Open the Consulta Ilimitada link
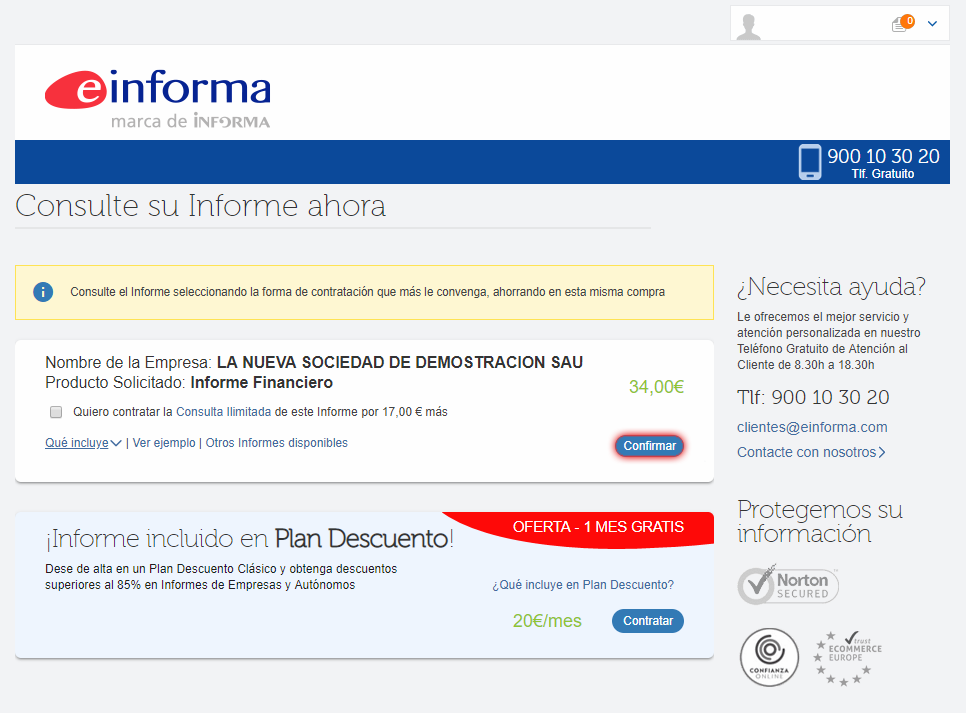The width and height of the screenshot is (966, 713). [x=224, y=412]
